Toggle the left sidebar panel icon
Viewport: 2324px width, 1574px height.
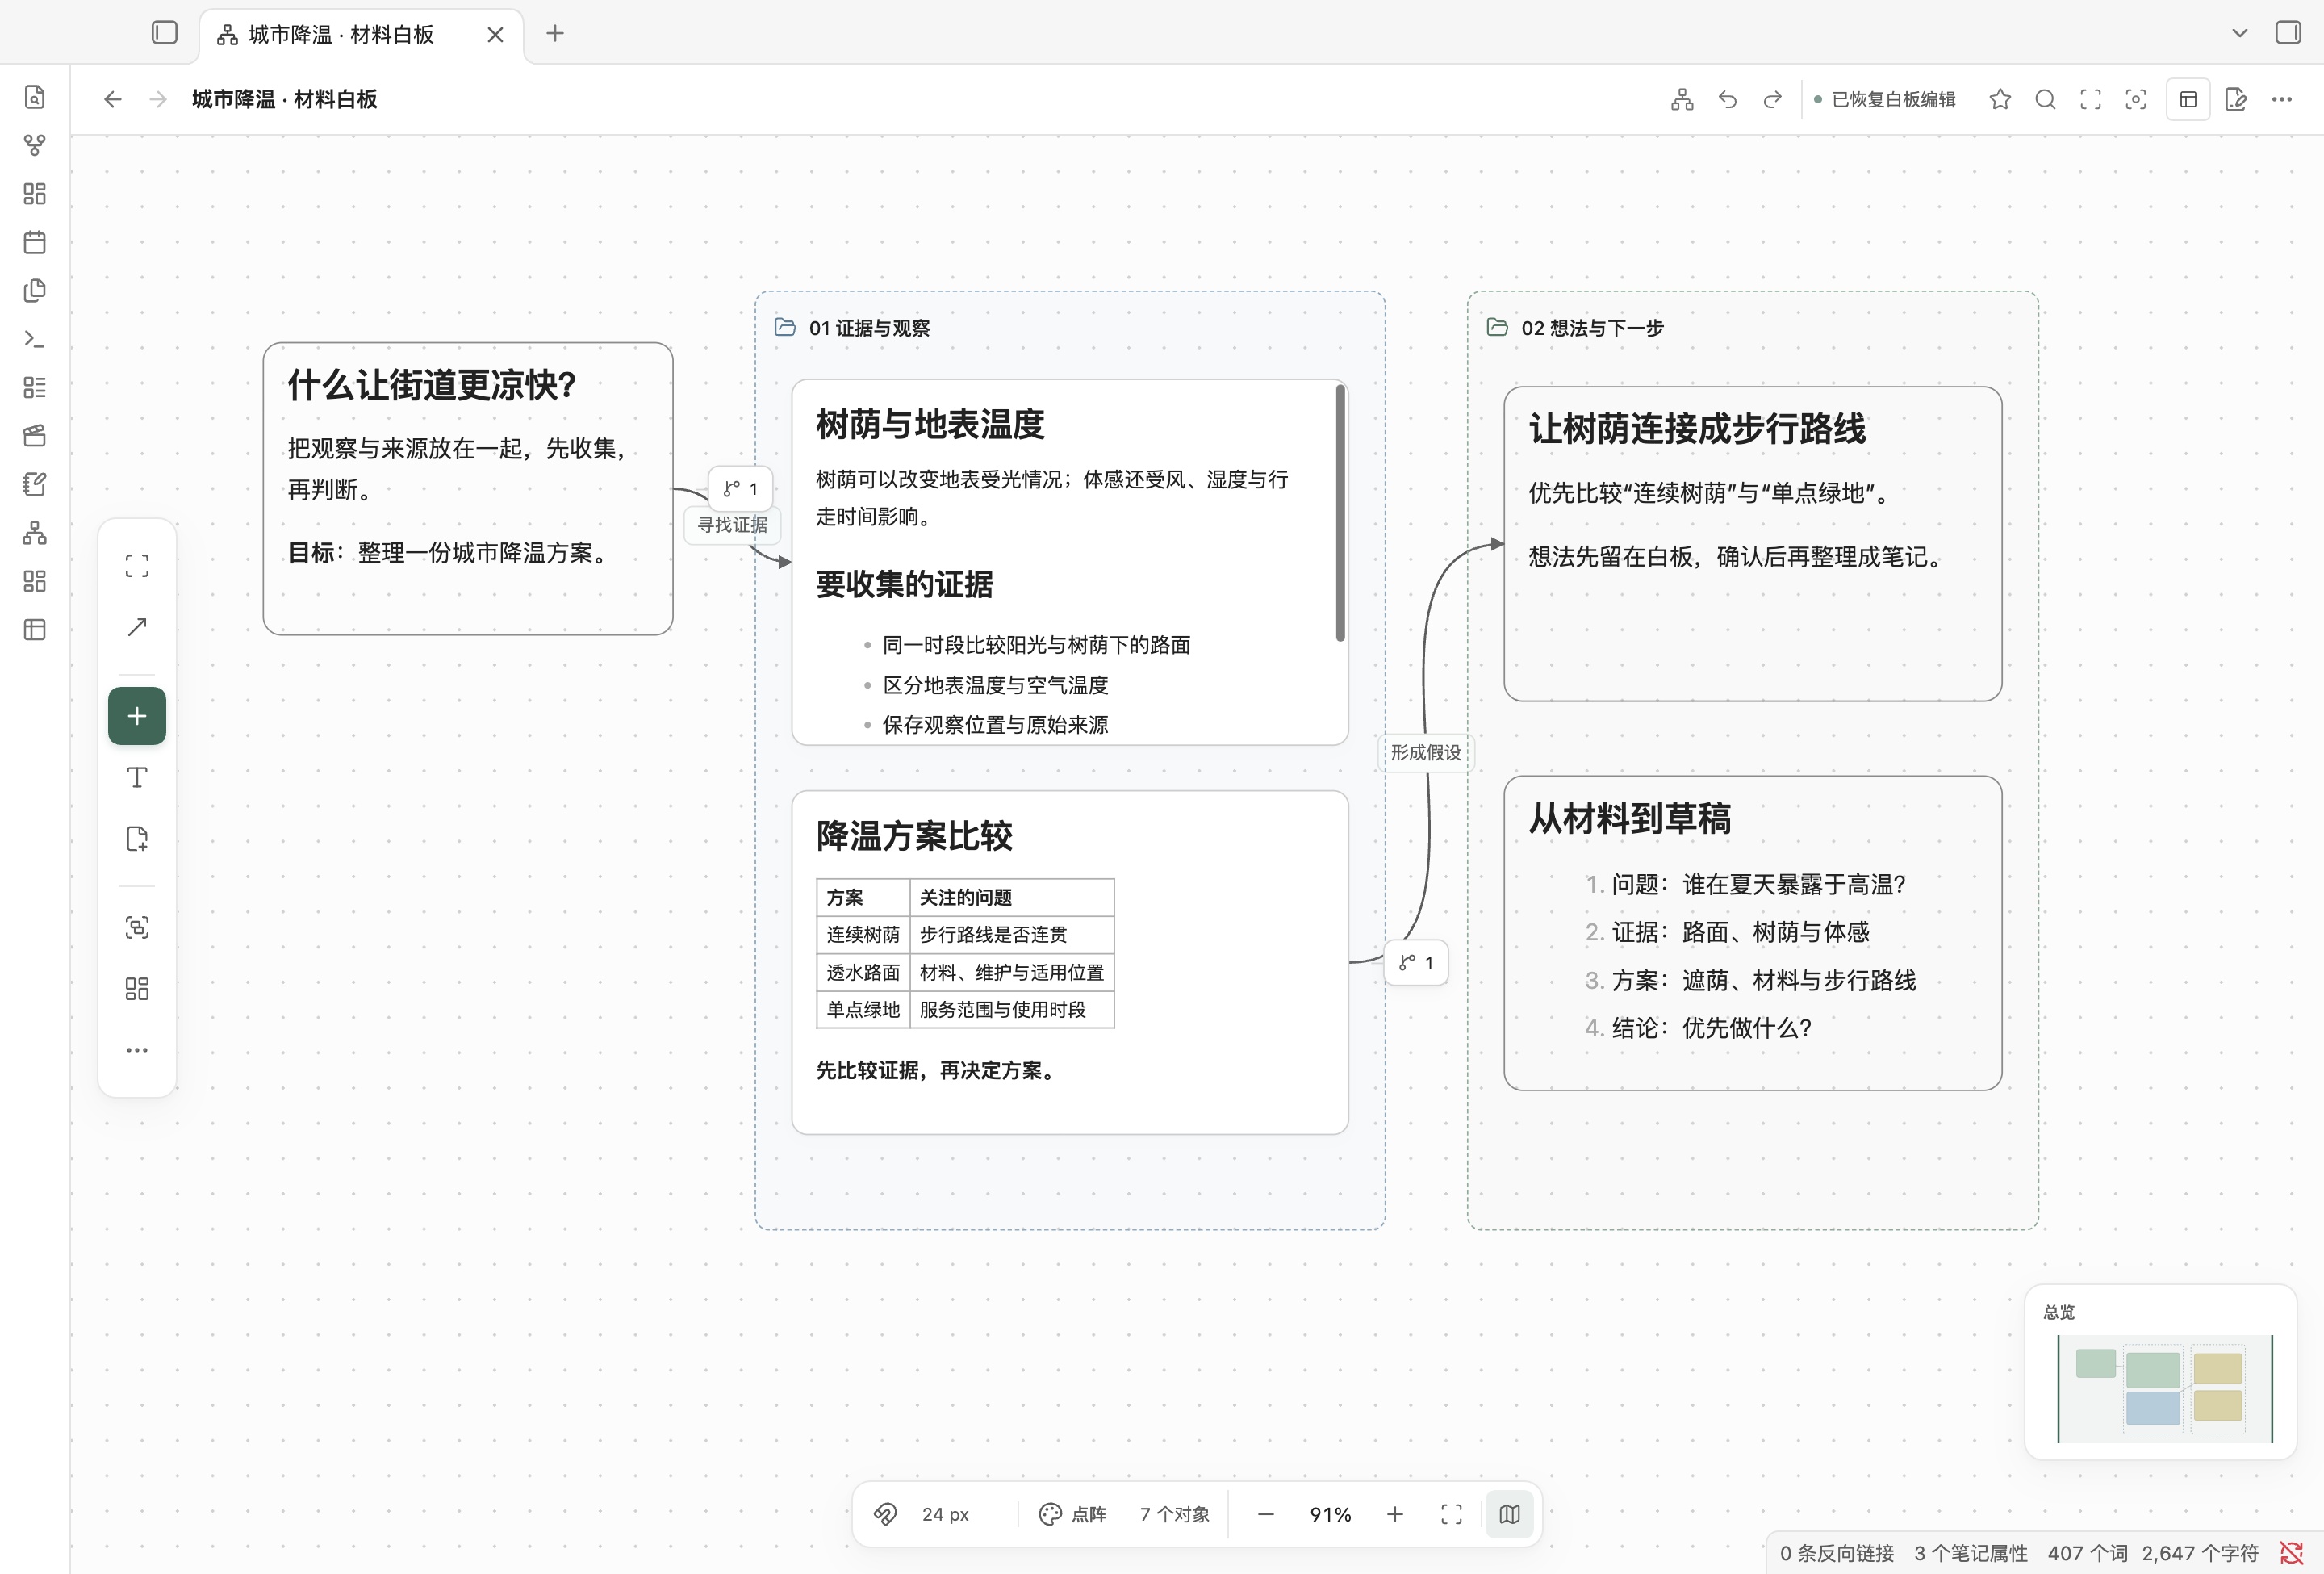165,33
